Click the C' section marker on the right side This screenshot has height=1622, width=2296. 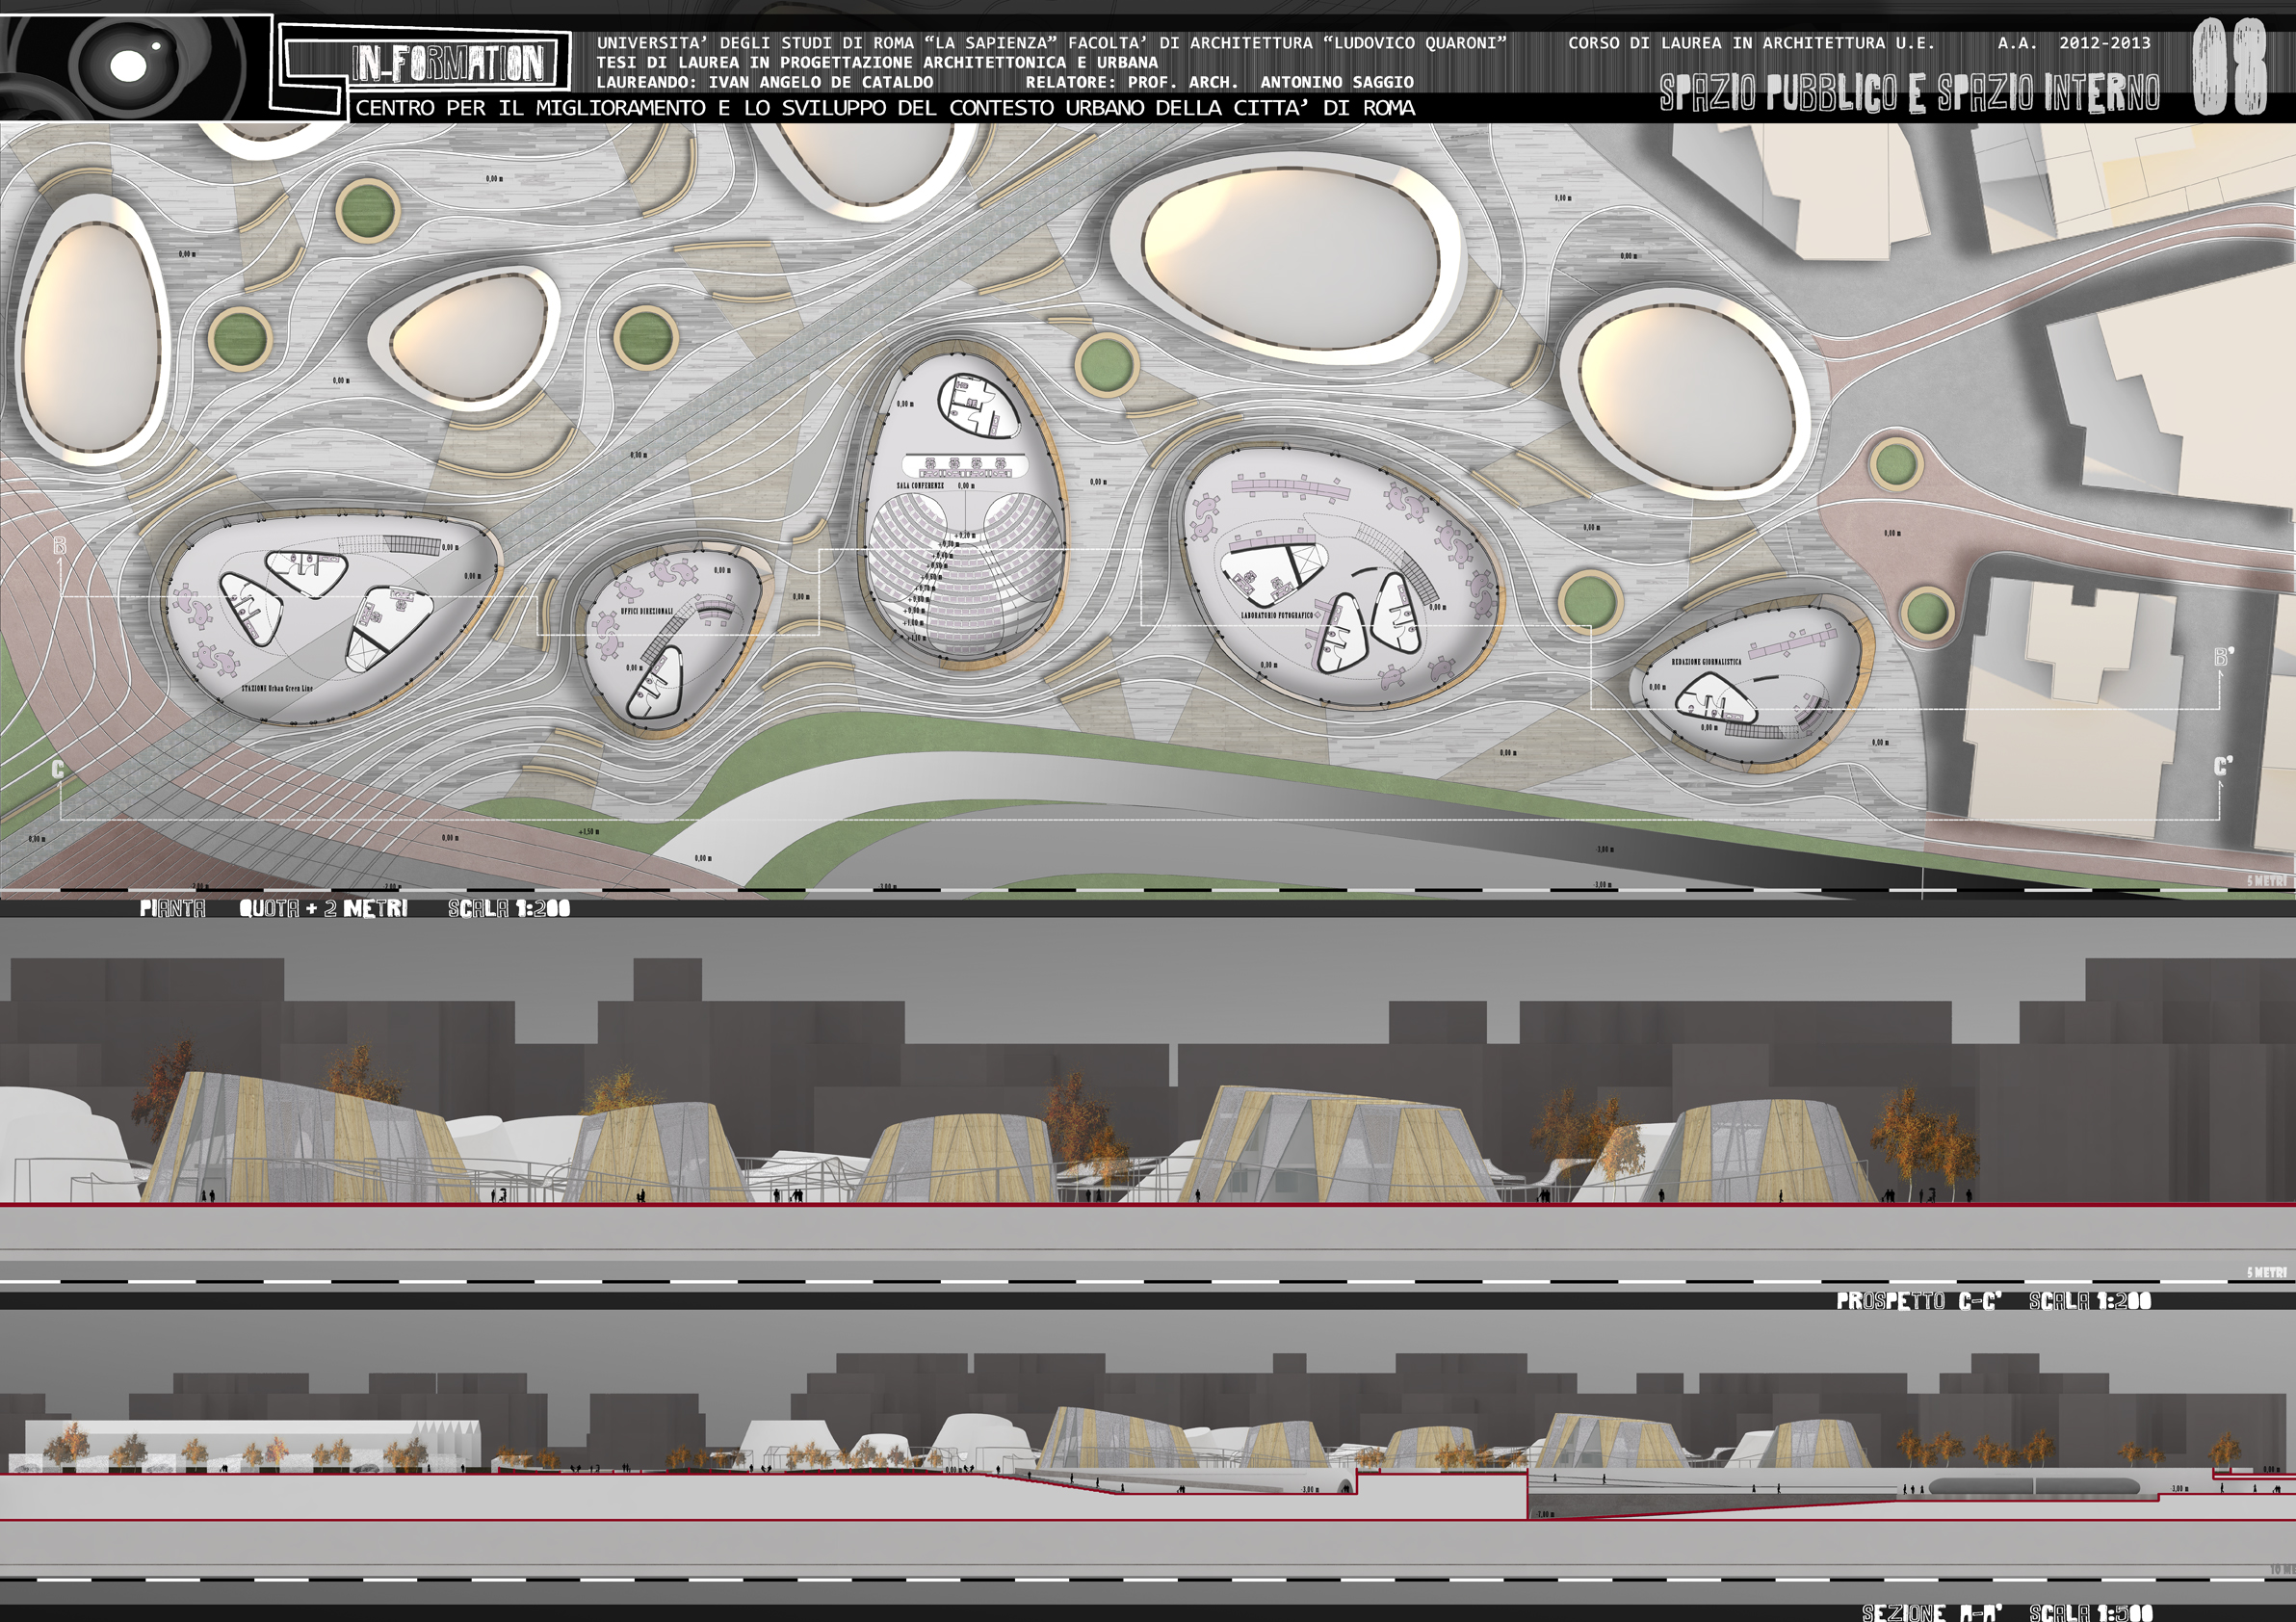click(x=2222, y=766)
